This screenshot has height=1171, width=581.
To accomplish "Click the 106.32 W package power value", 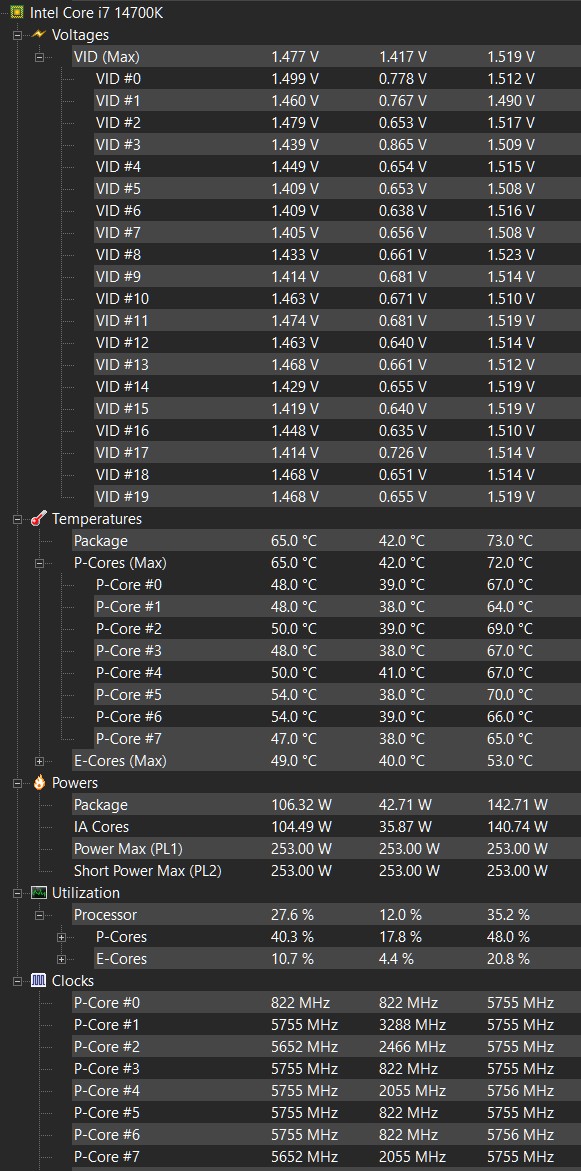I will (x=301, y=804).
